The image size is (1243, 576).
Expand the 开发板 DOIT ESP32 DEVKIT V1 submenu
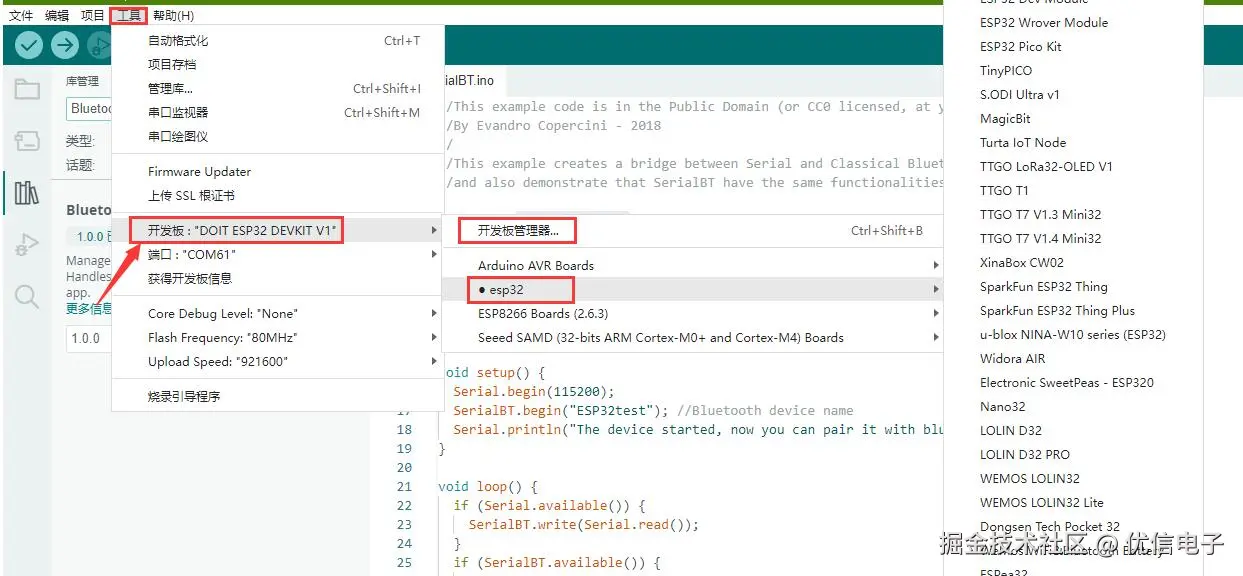tap(277, 231)
